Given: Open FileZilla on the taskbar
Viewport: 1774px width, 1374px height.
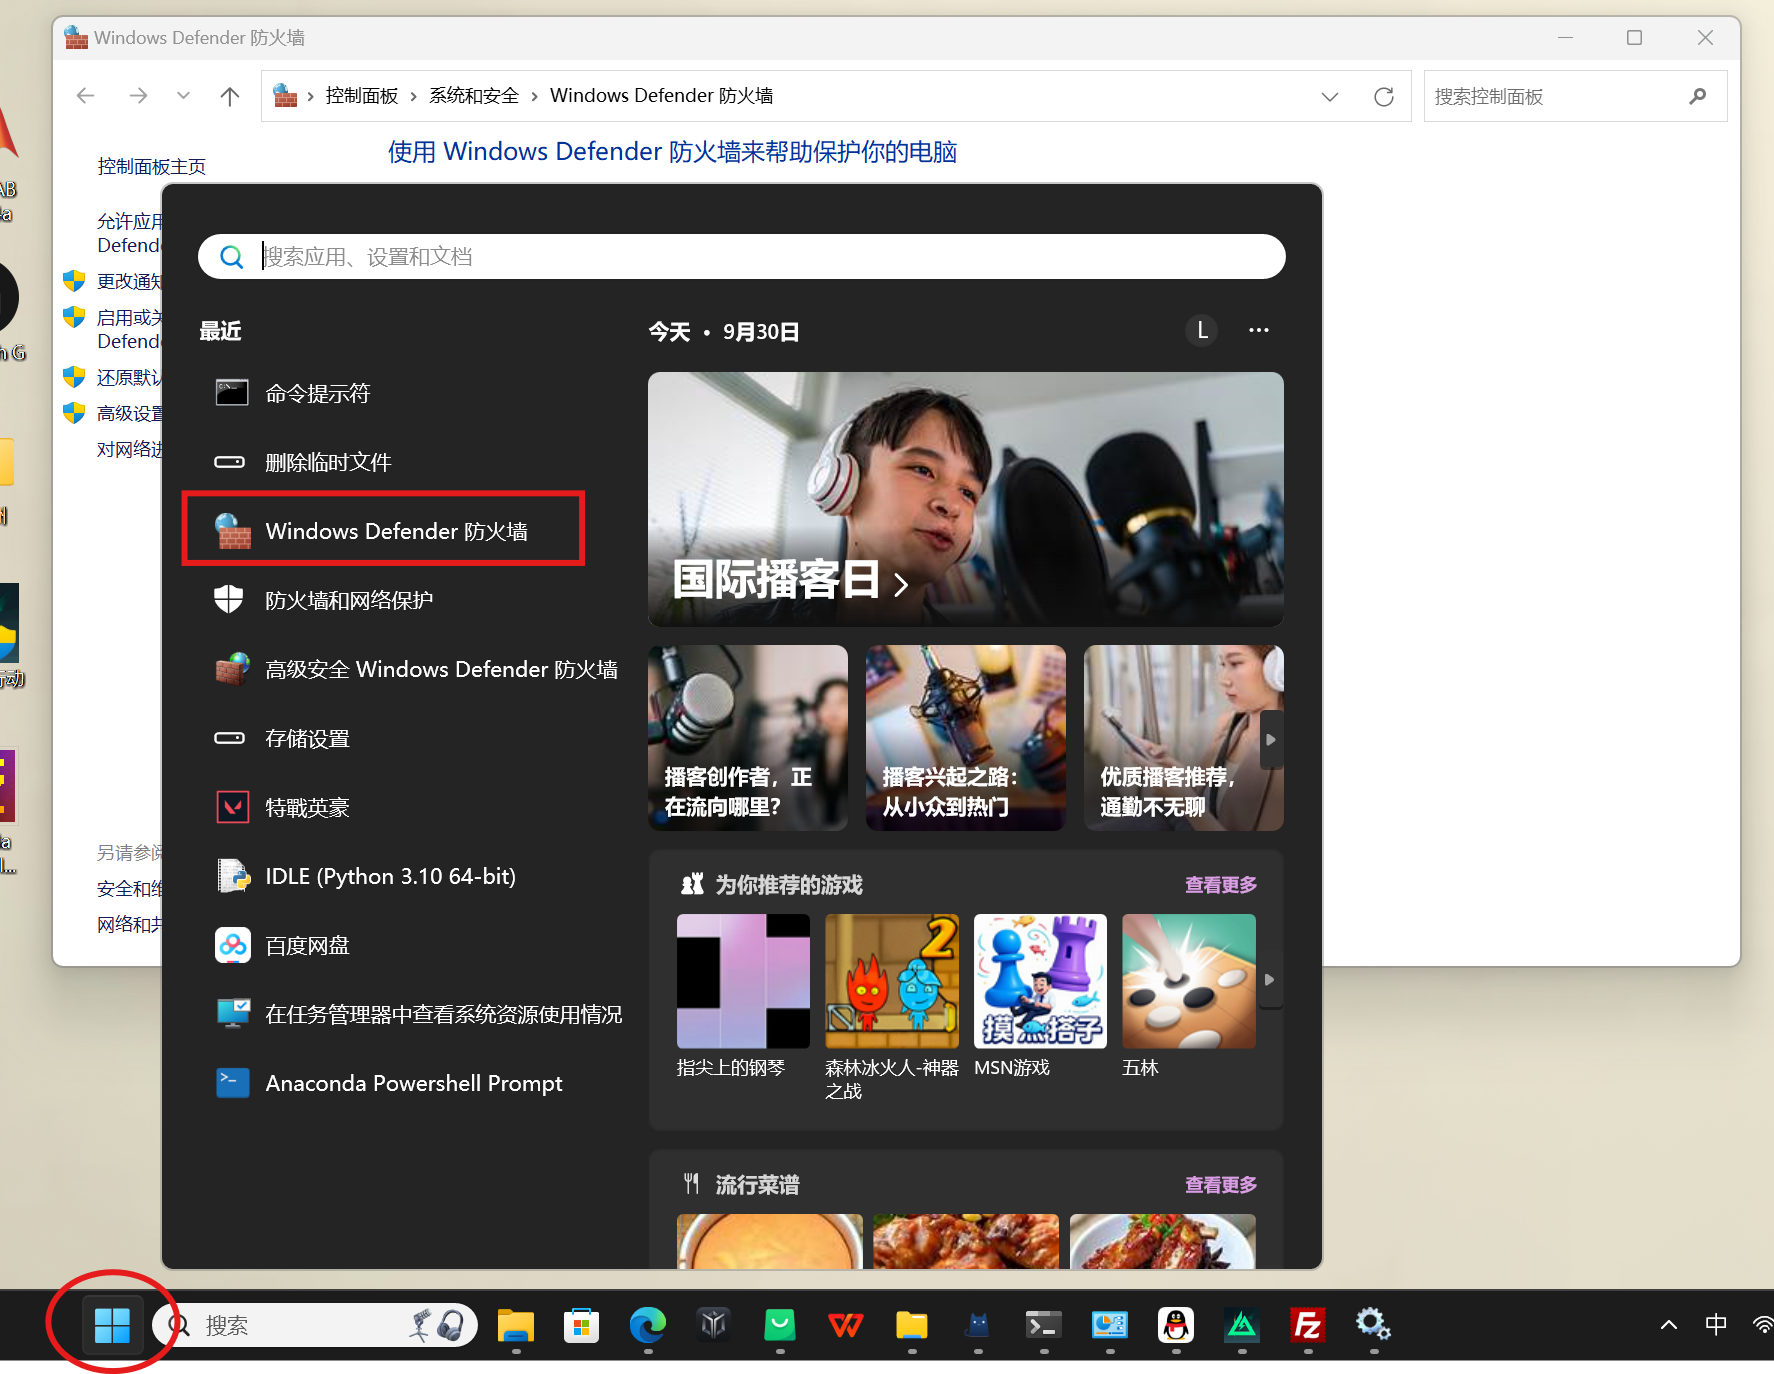Looking at the screenshot, I should click(1307, 1325).
